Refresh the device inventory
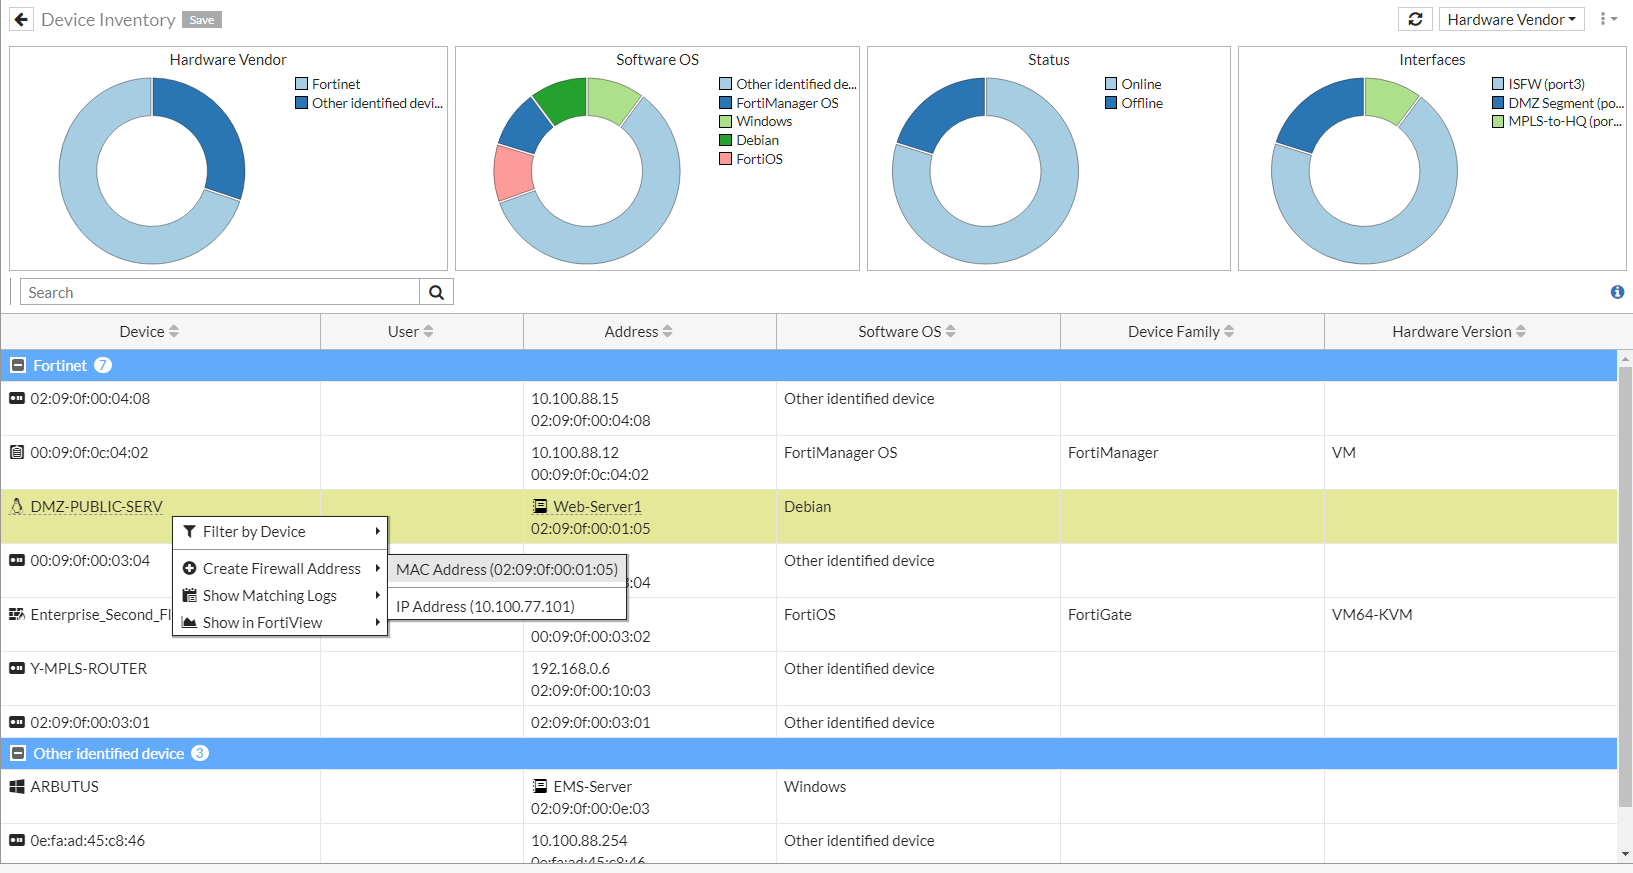The image size is (1633, 873). (x=1415, y=19)
